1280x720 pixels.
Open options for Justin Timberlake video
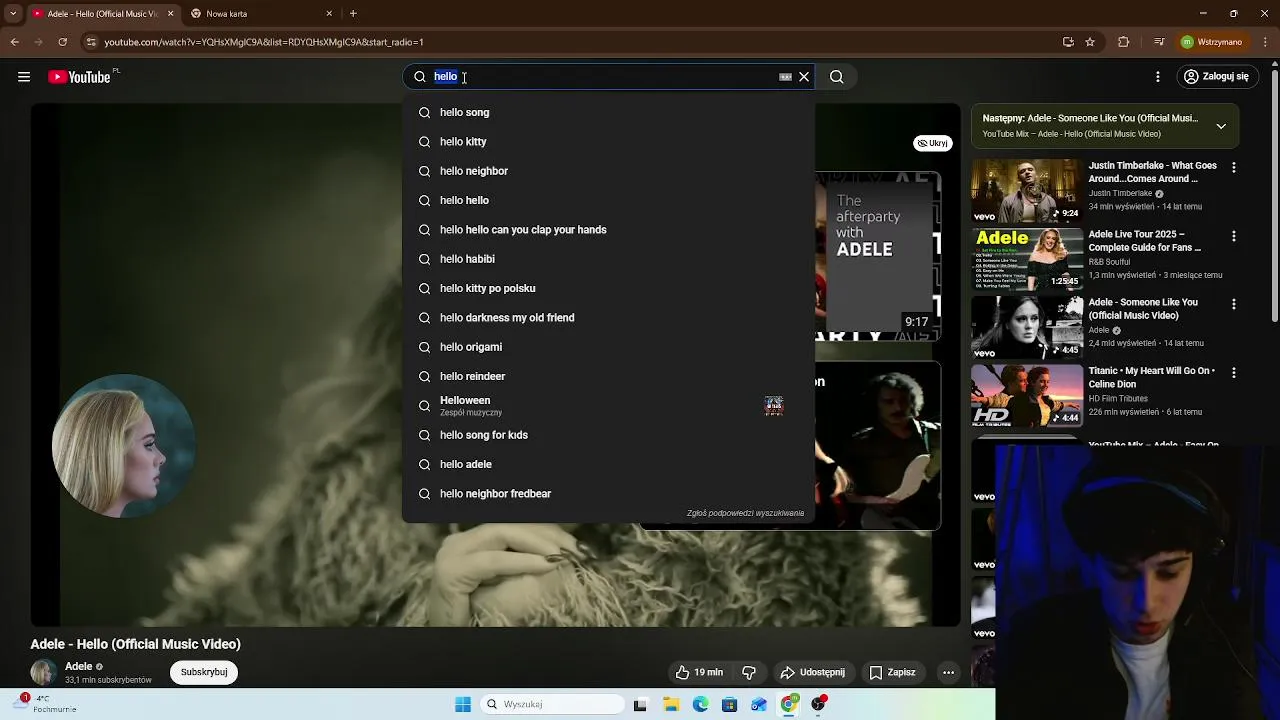pyautogui.click(x=1234, y=168)
